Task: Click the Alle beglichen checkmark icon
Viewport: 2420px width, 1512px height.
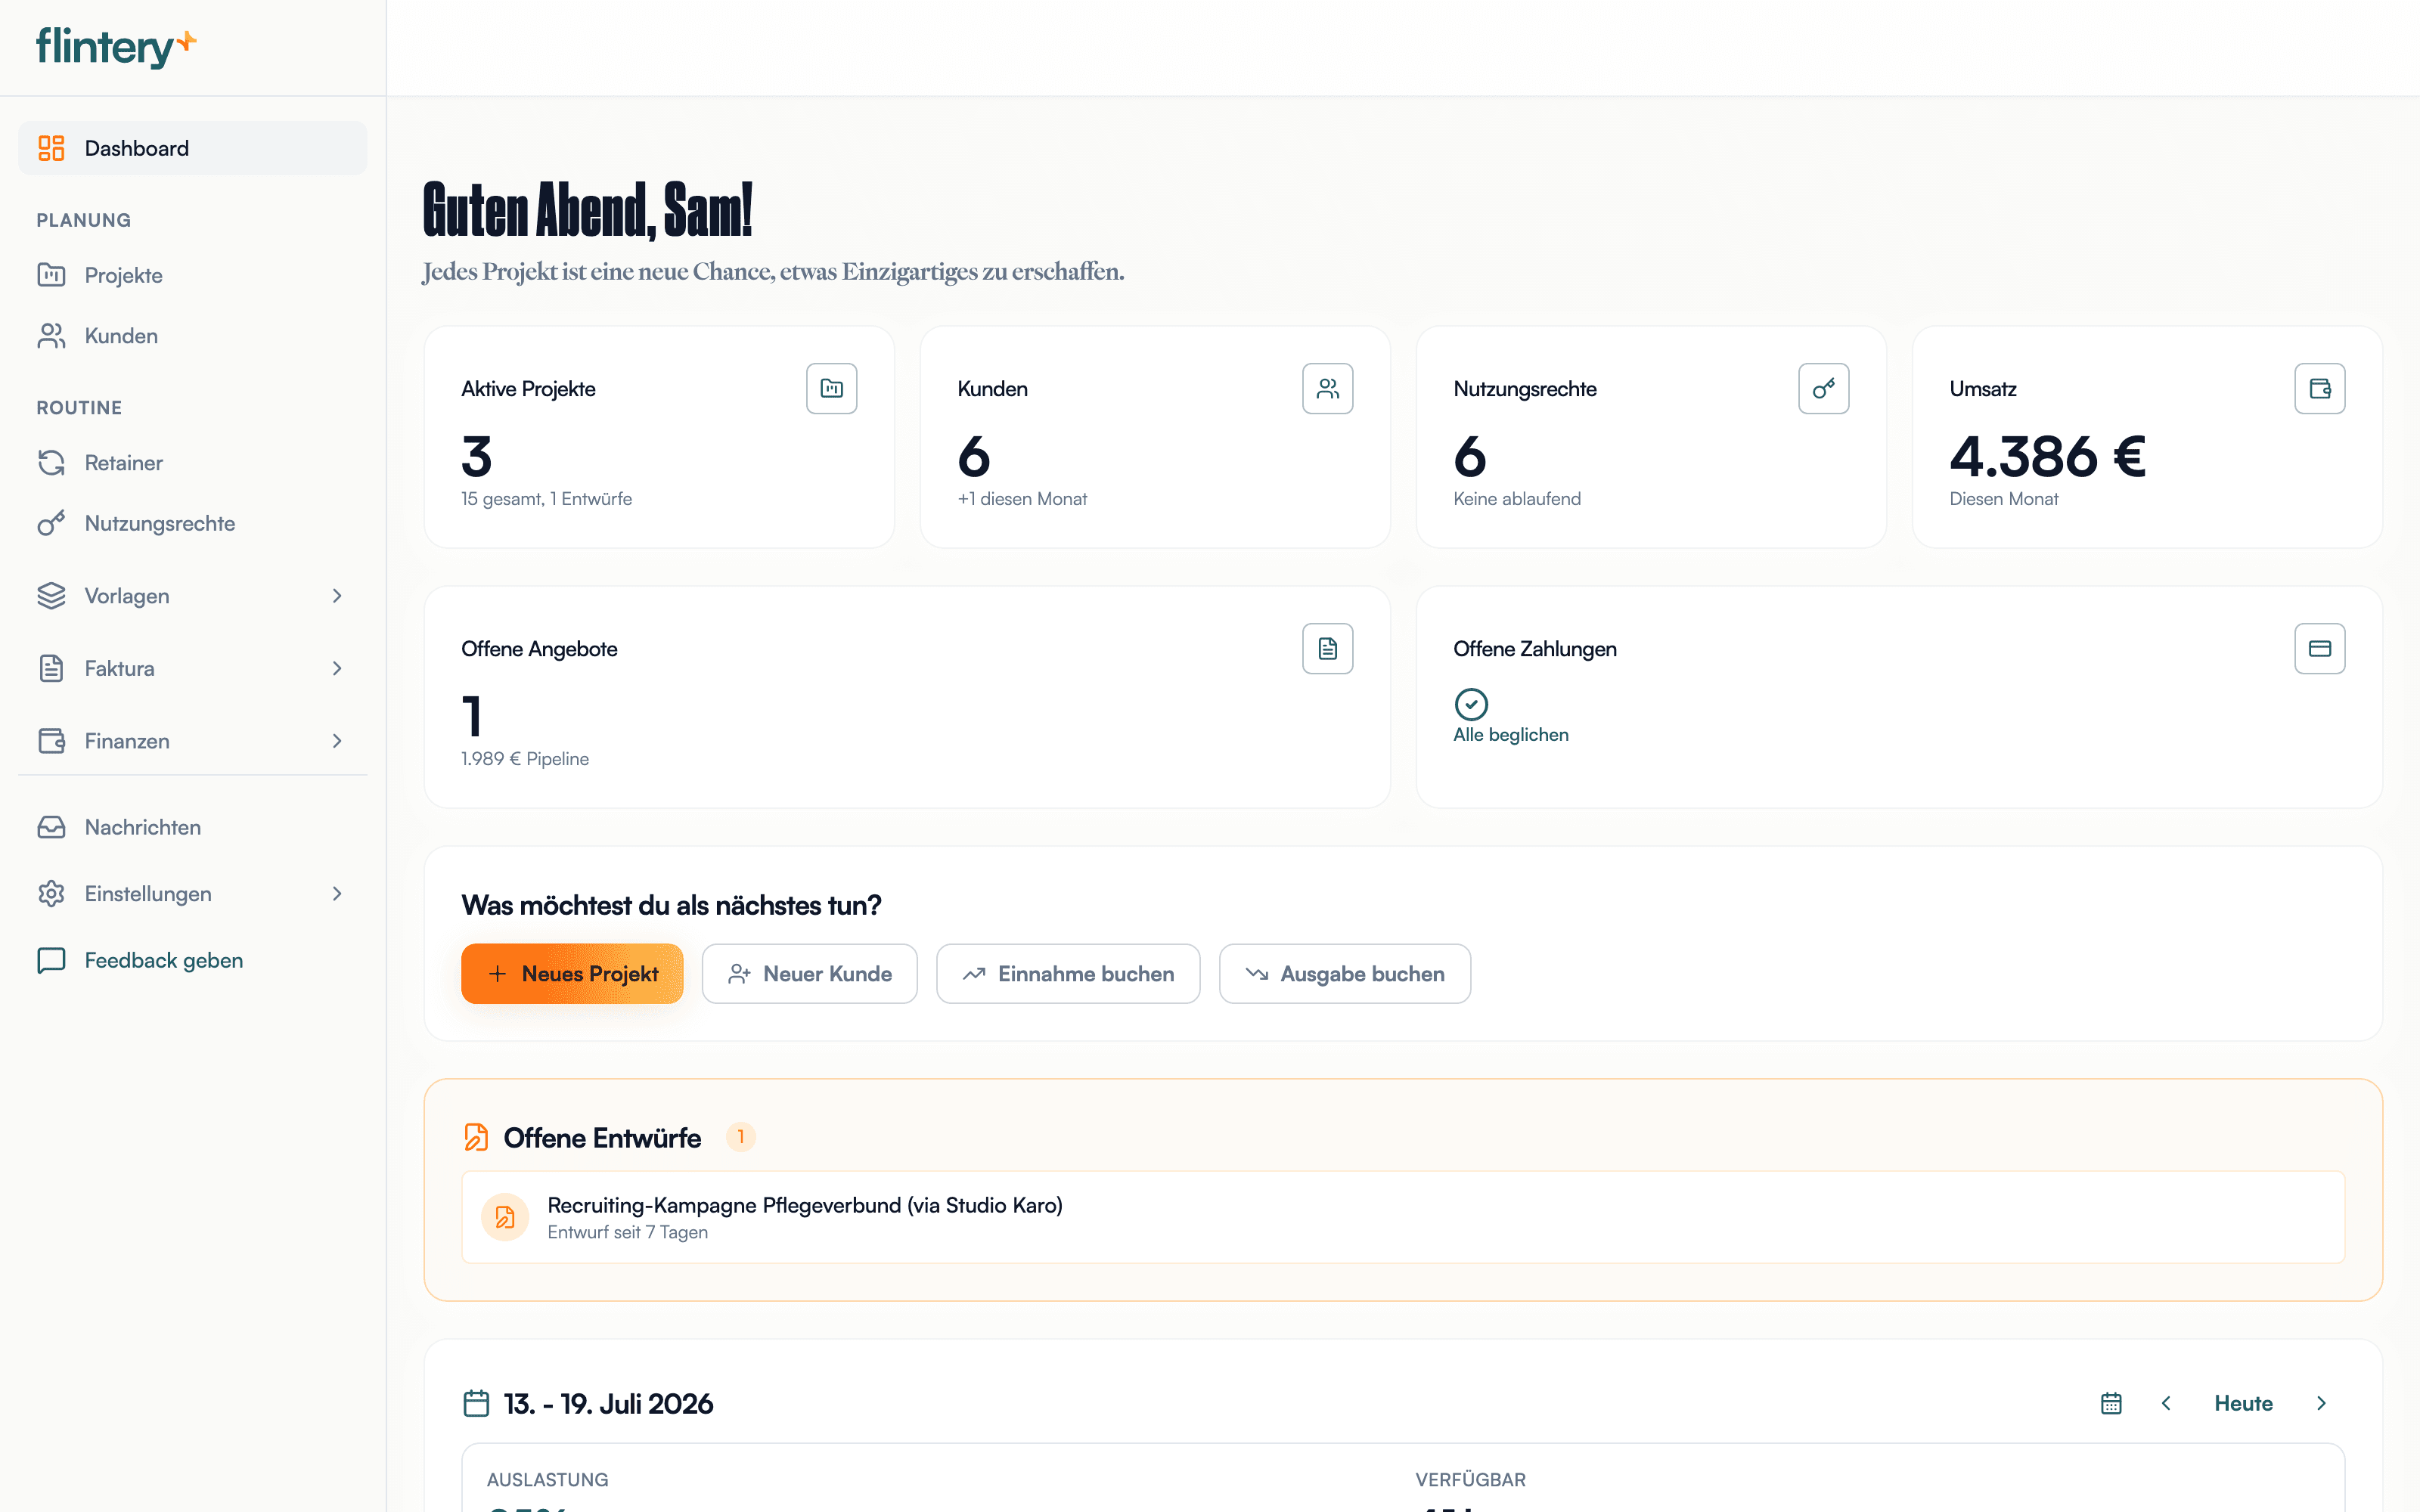Action: [x=1471, y=704]
